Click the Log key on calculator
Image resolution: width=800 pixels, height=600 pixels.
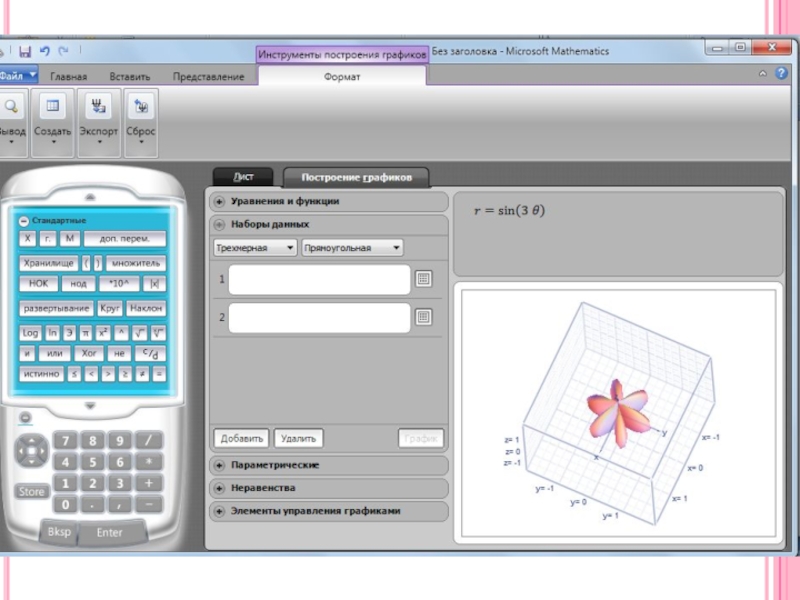point(30,333)
